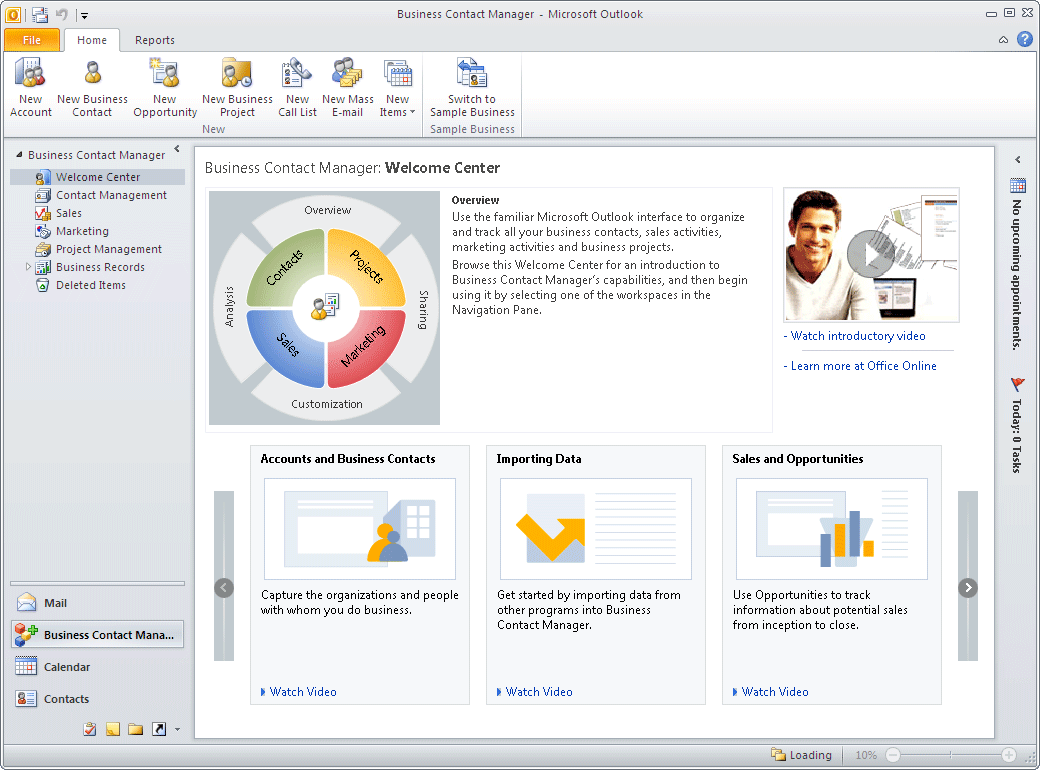
Task: Switch to Sample Business database
Action: (472, 88)
